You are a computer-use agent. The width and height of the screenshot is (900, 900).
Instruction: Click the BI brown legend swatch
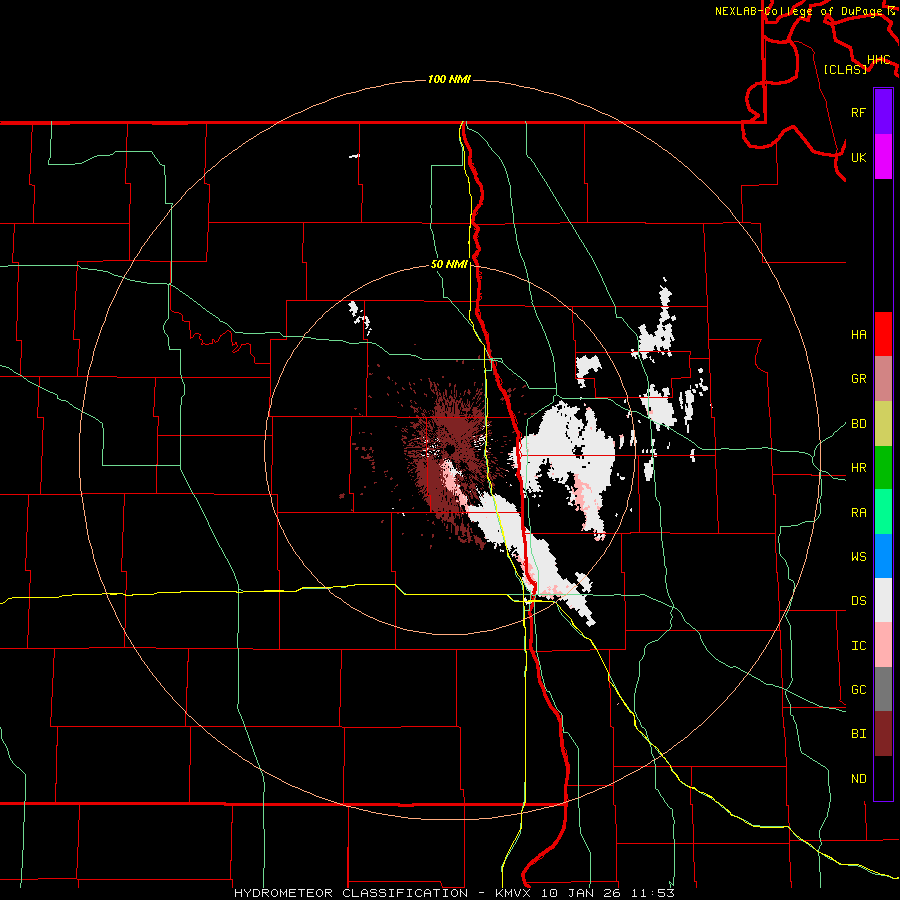883,734
